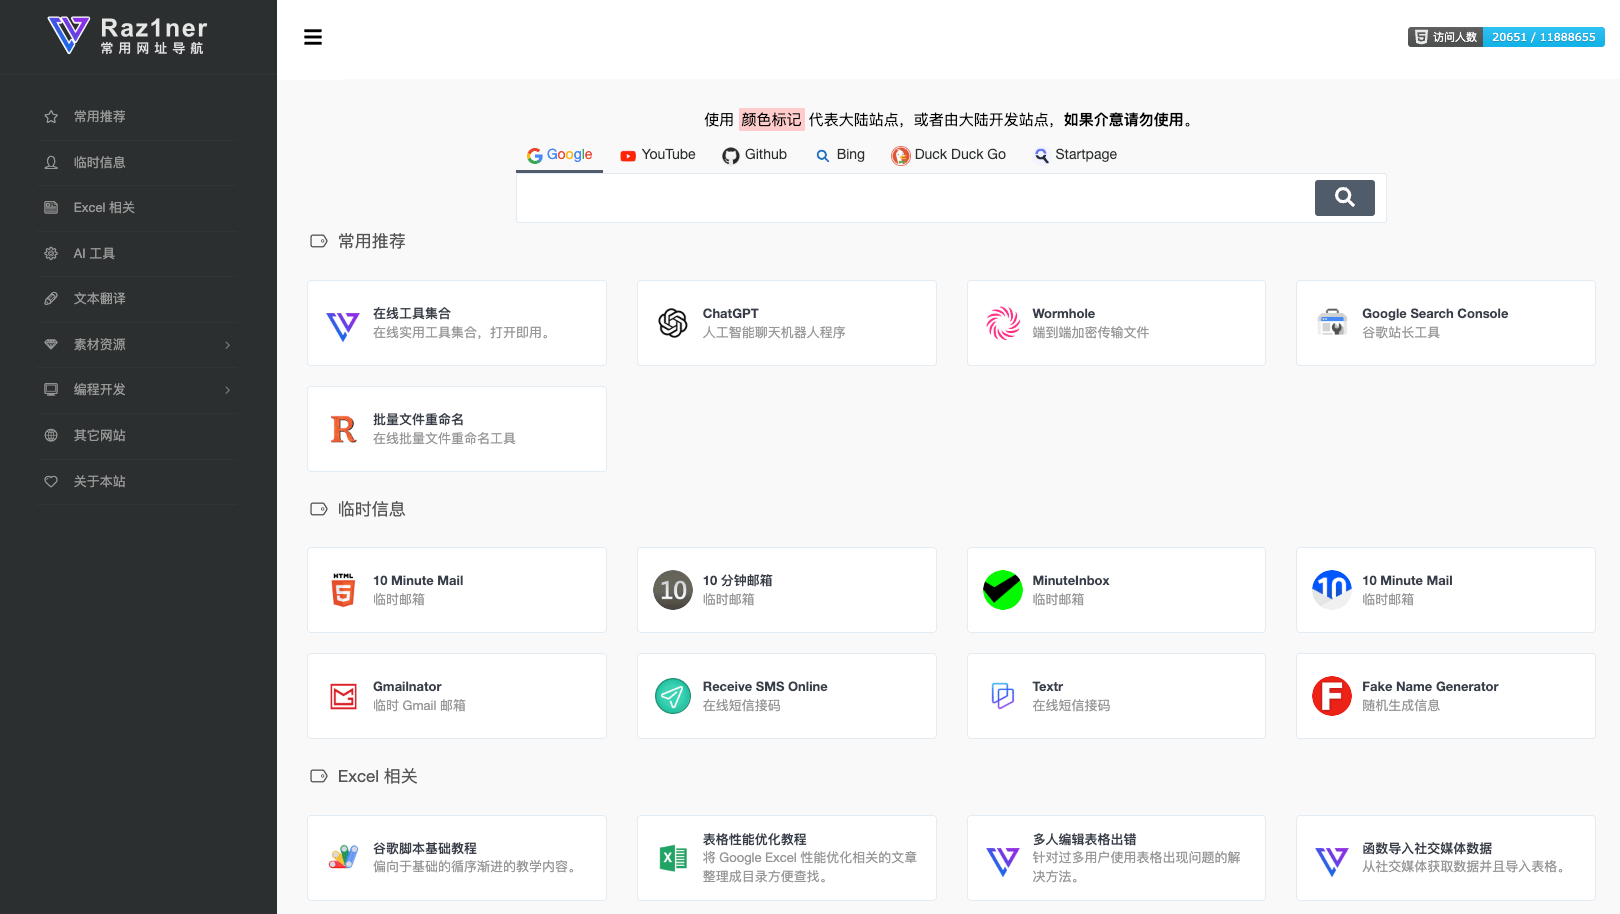Open ChatGPT link title

click(x=730, y=314)
